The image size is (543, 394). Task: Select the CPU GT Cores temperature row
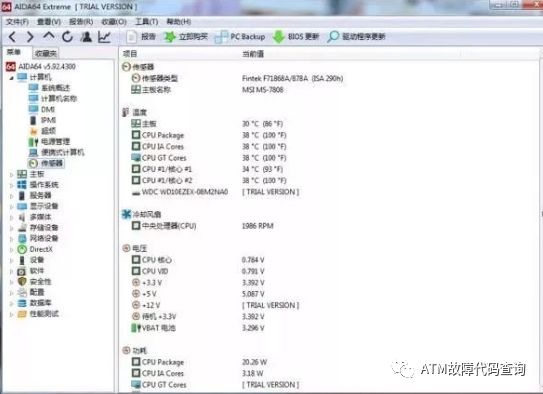pos(209,158)
